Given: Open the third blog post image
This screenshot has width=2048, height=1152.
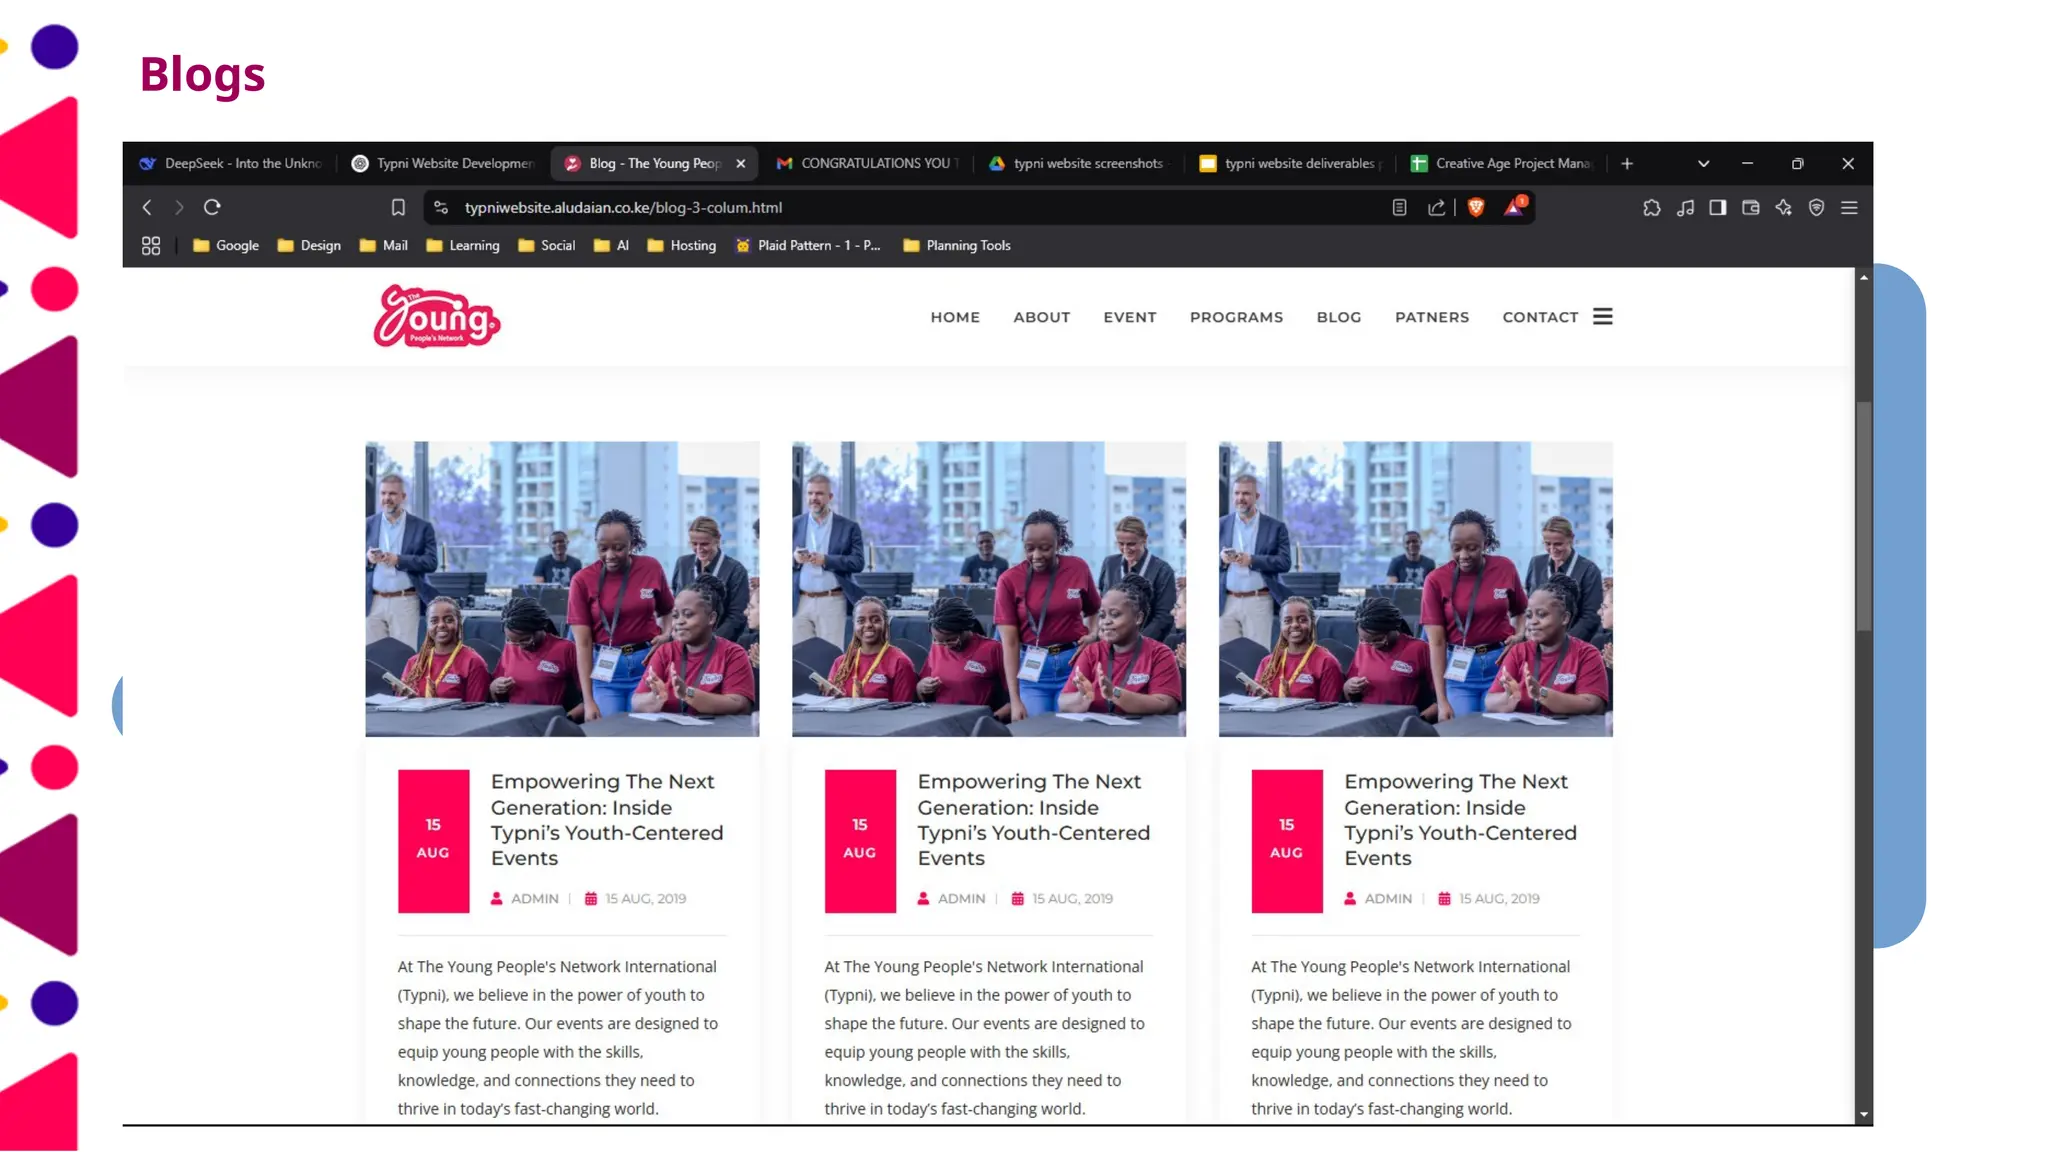Looking at the screenshot, I should [x=1415, y=589].
